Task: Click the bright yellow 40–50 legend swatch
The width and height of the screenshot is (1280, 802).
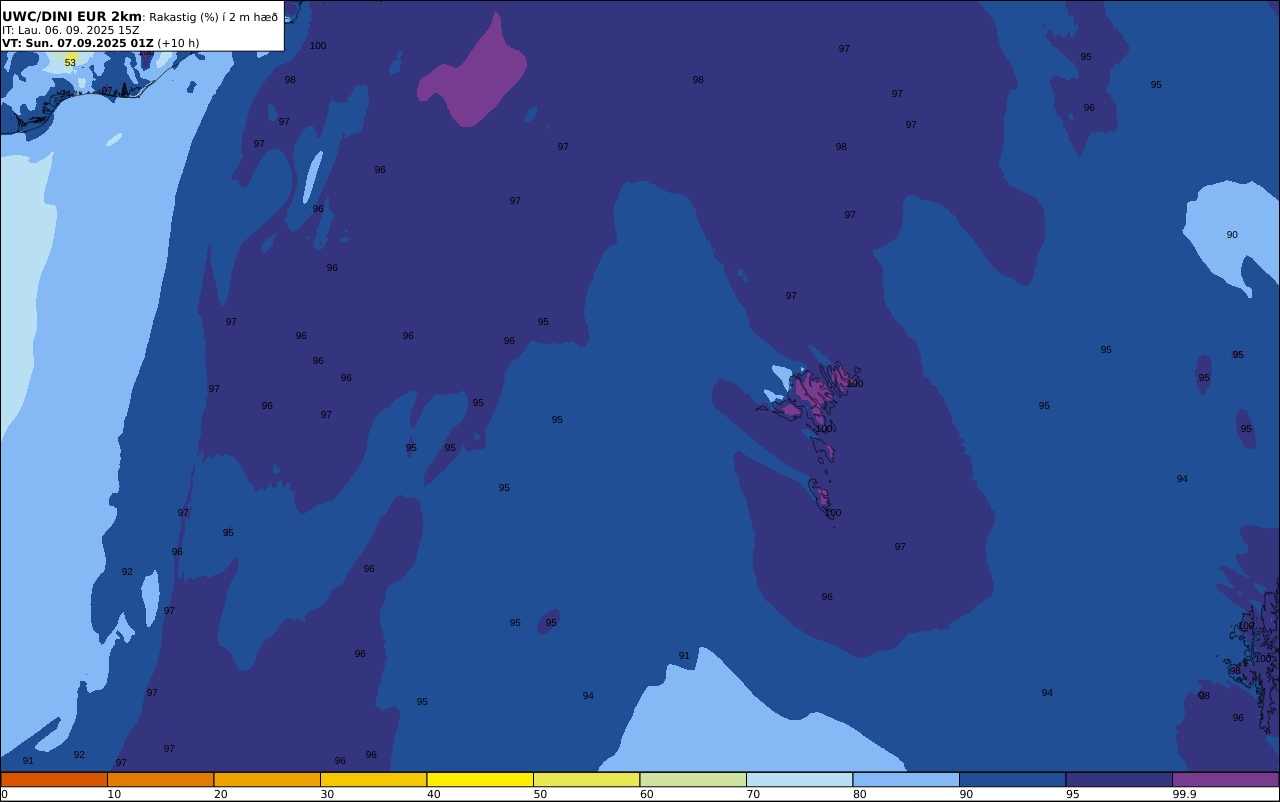Action: (x=480, y=779)
